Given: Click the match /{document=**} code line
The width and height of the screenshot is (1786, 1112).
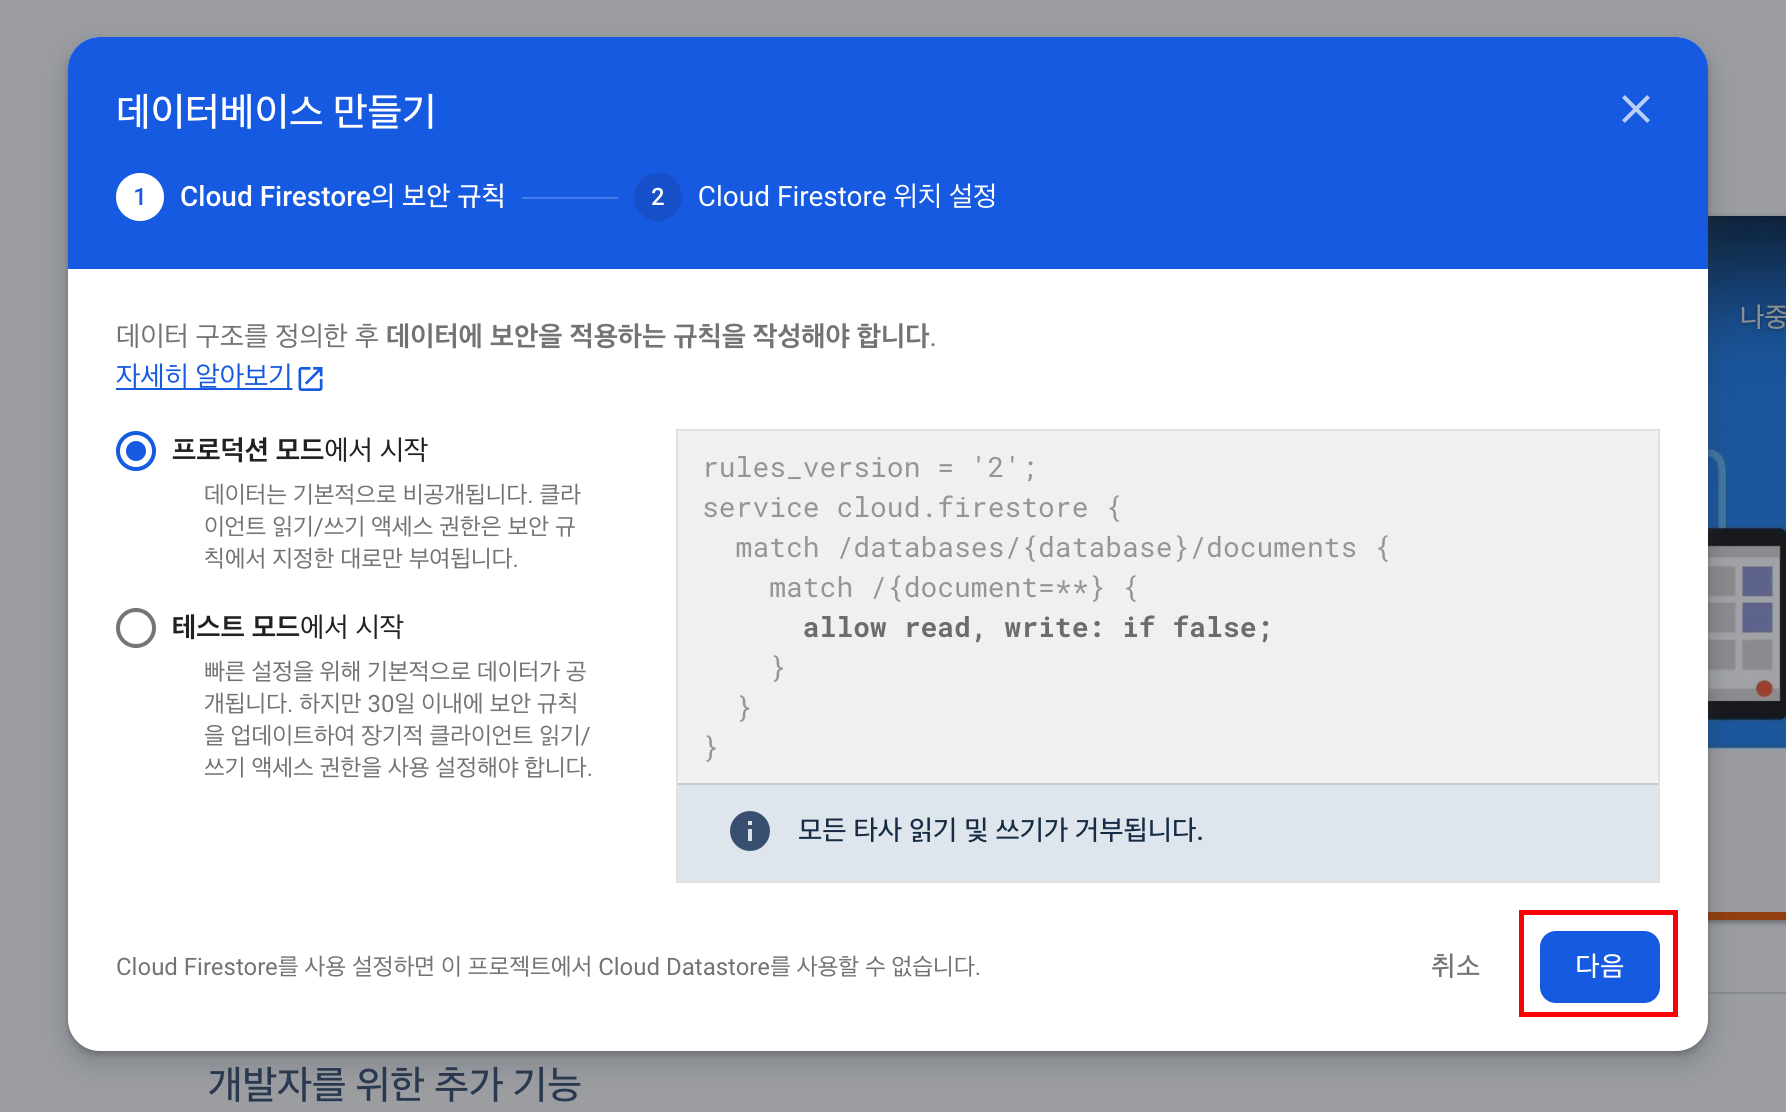Looking at the screenshot, I should point(953,588).
